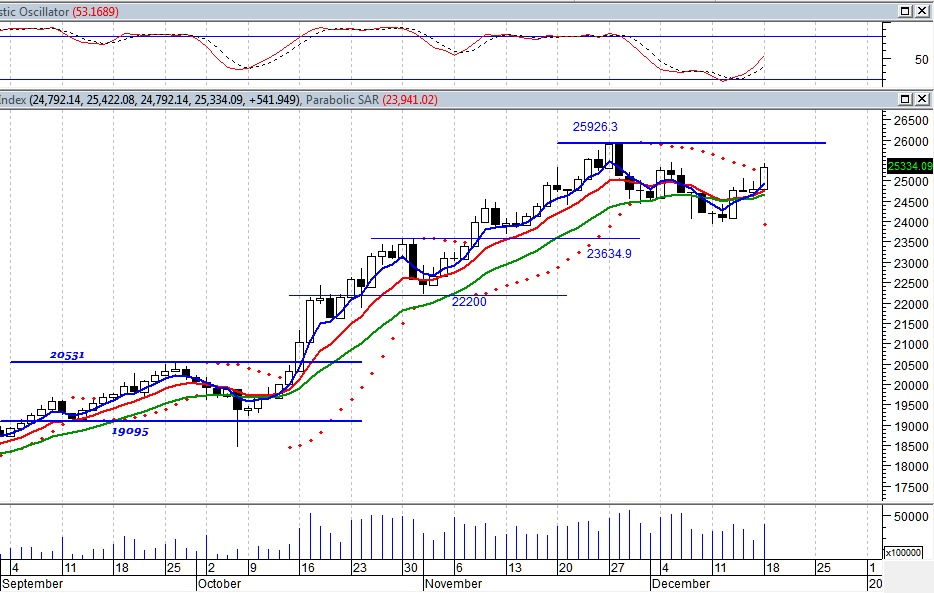
Task: Click the September label on date axis
Action: point(33,583)
